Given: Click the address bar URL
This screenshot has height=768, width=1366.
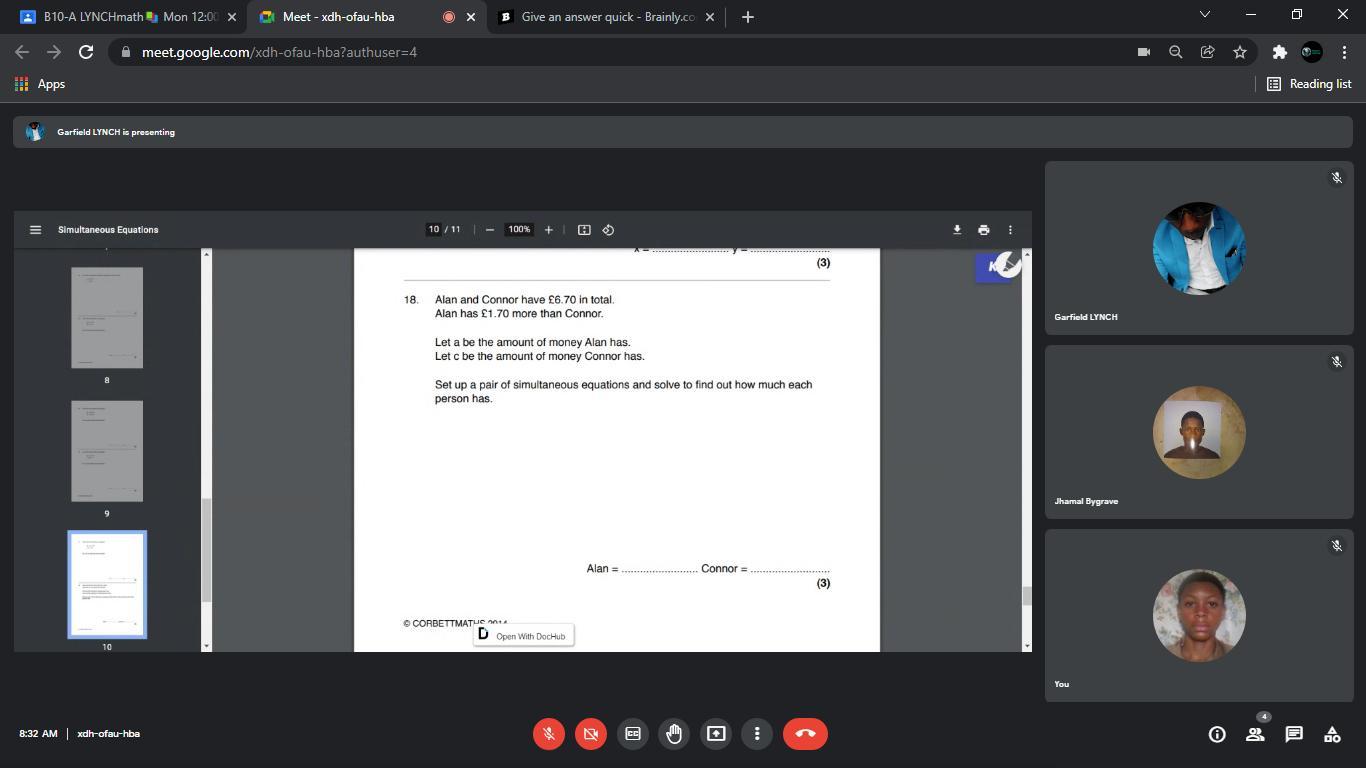Looking at the screenshot, I should pos(279,52).
